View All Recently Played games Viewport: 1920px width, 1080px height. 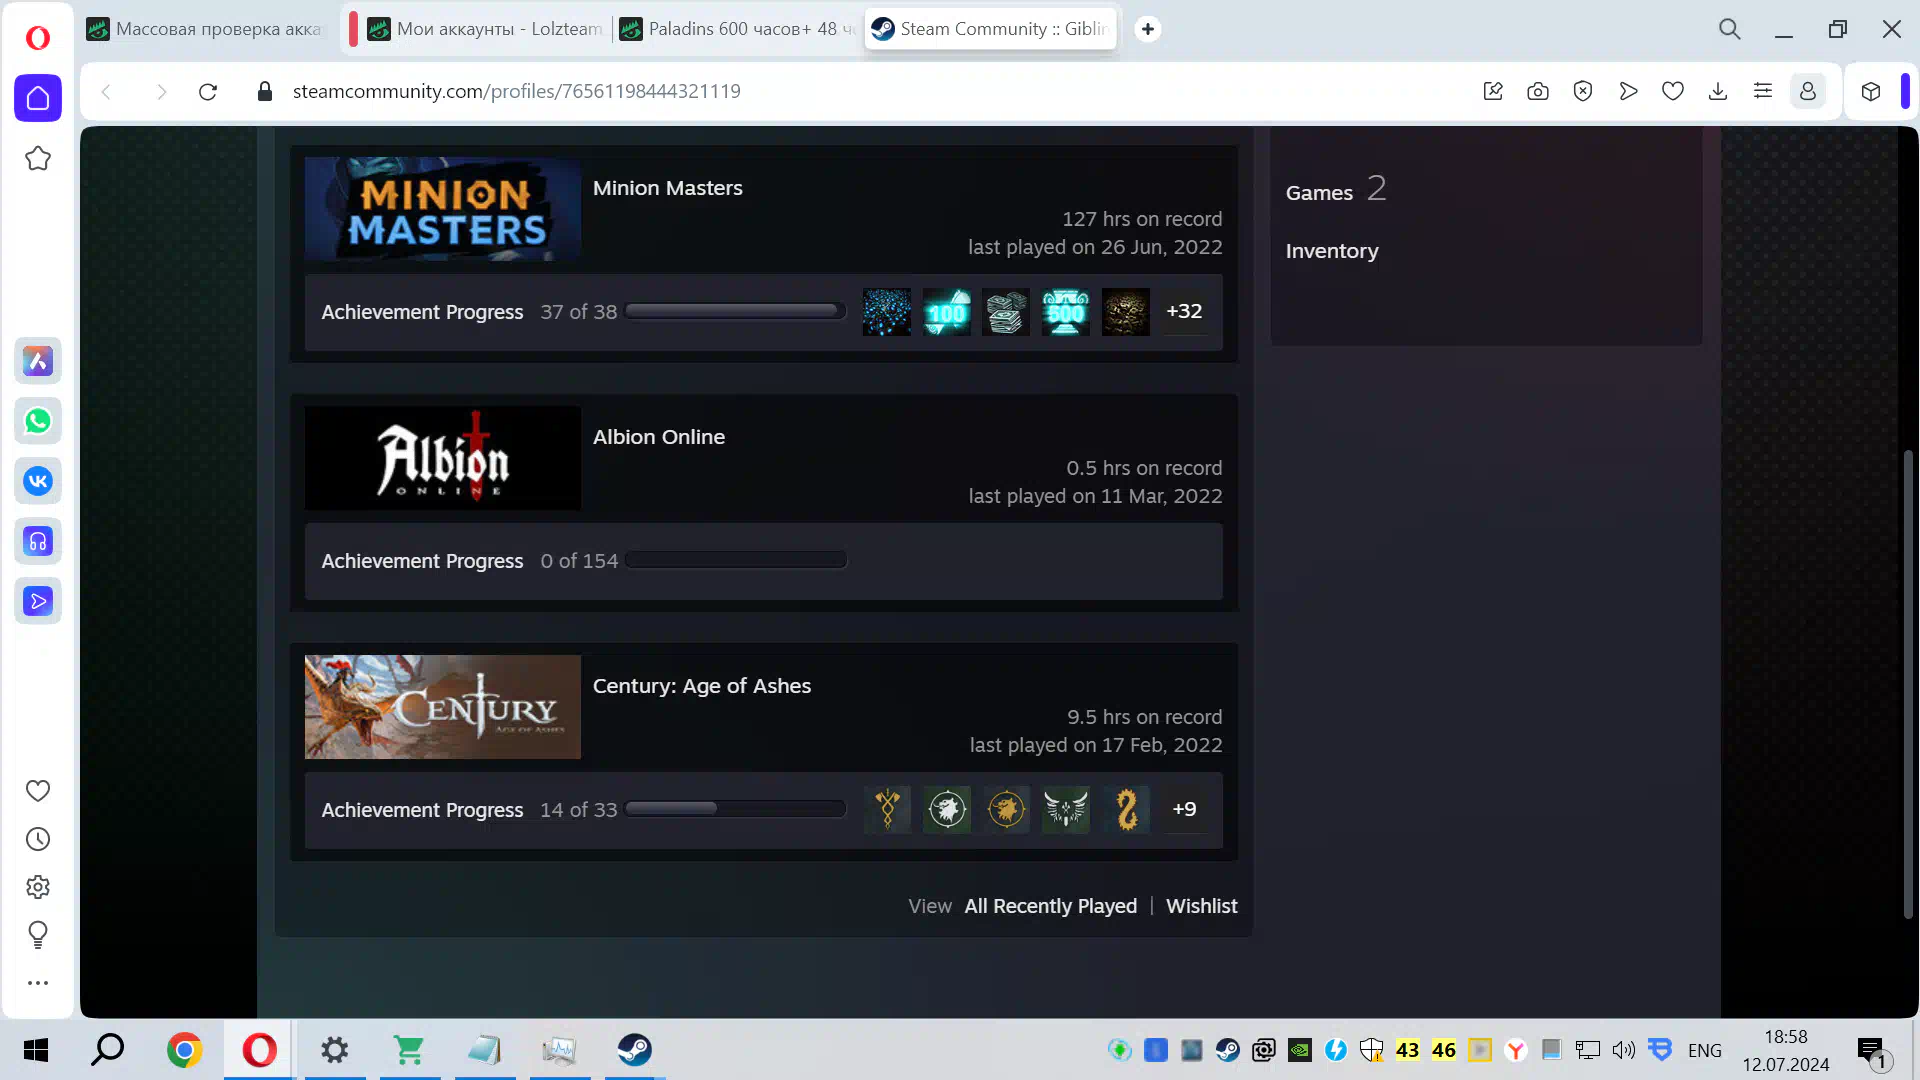click(1051, 906)
